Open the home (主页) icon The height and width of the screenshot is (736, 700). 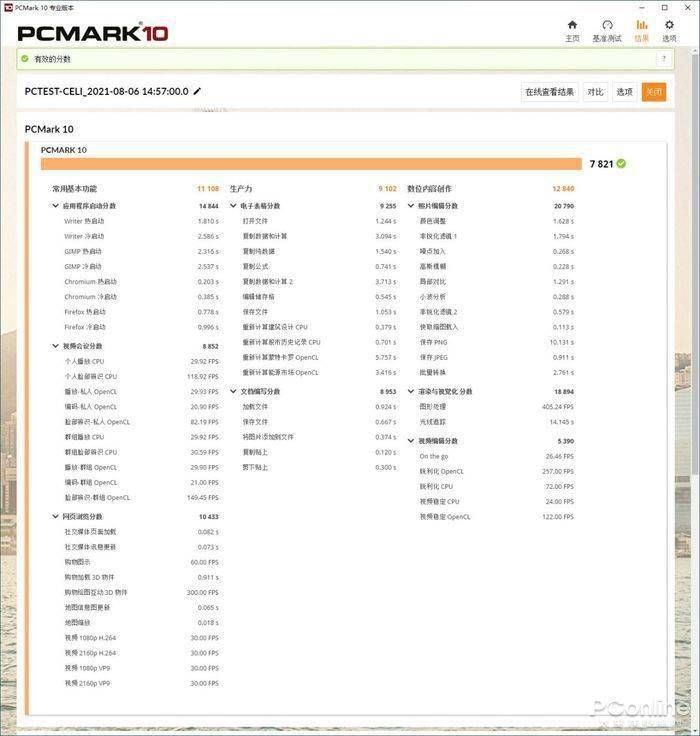click(x=572, y=25)
